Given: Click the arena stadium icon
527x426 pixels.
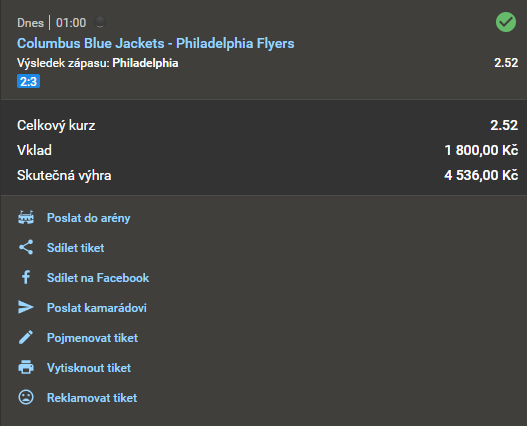Looking at the screenshot, I should click(x=26, y=218).
